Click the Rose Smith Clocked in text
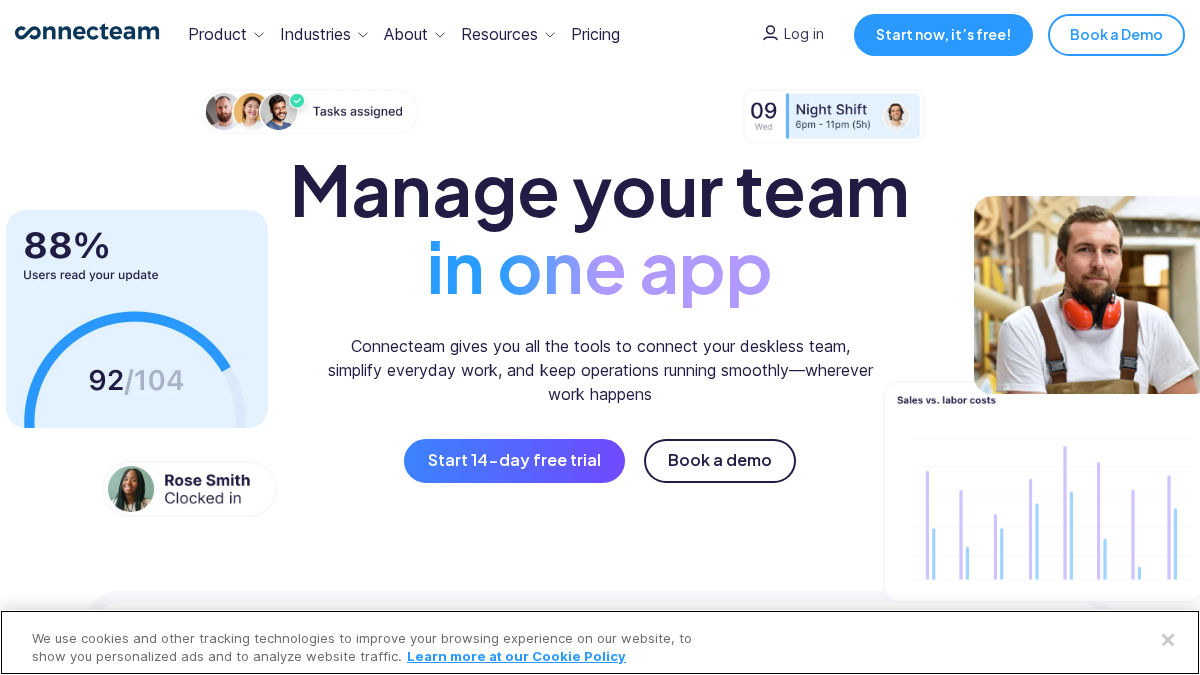The image size is (1200, 675). (x=207, y=489)
